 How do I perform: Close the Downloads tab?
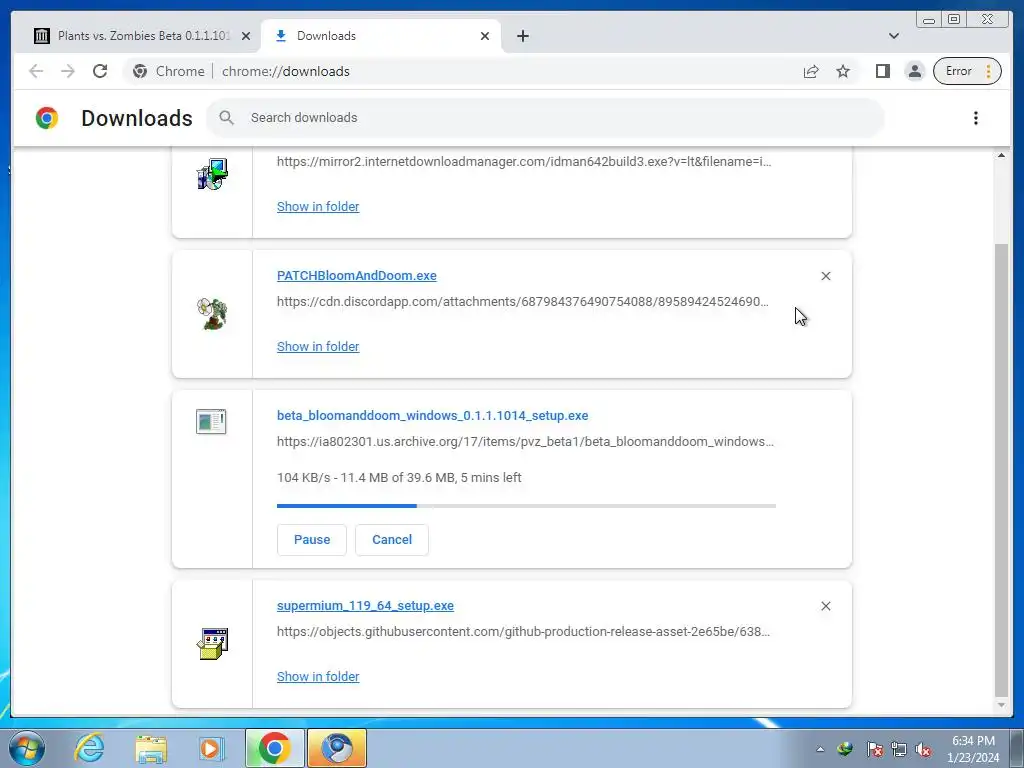(x=485, y=36)
